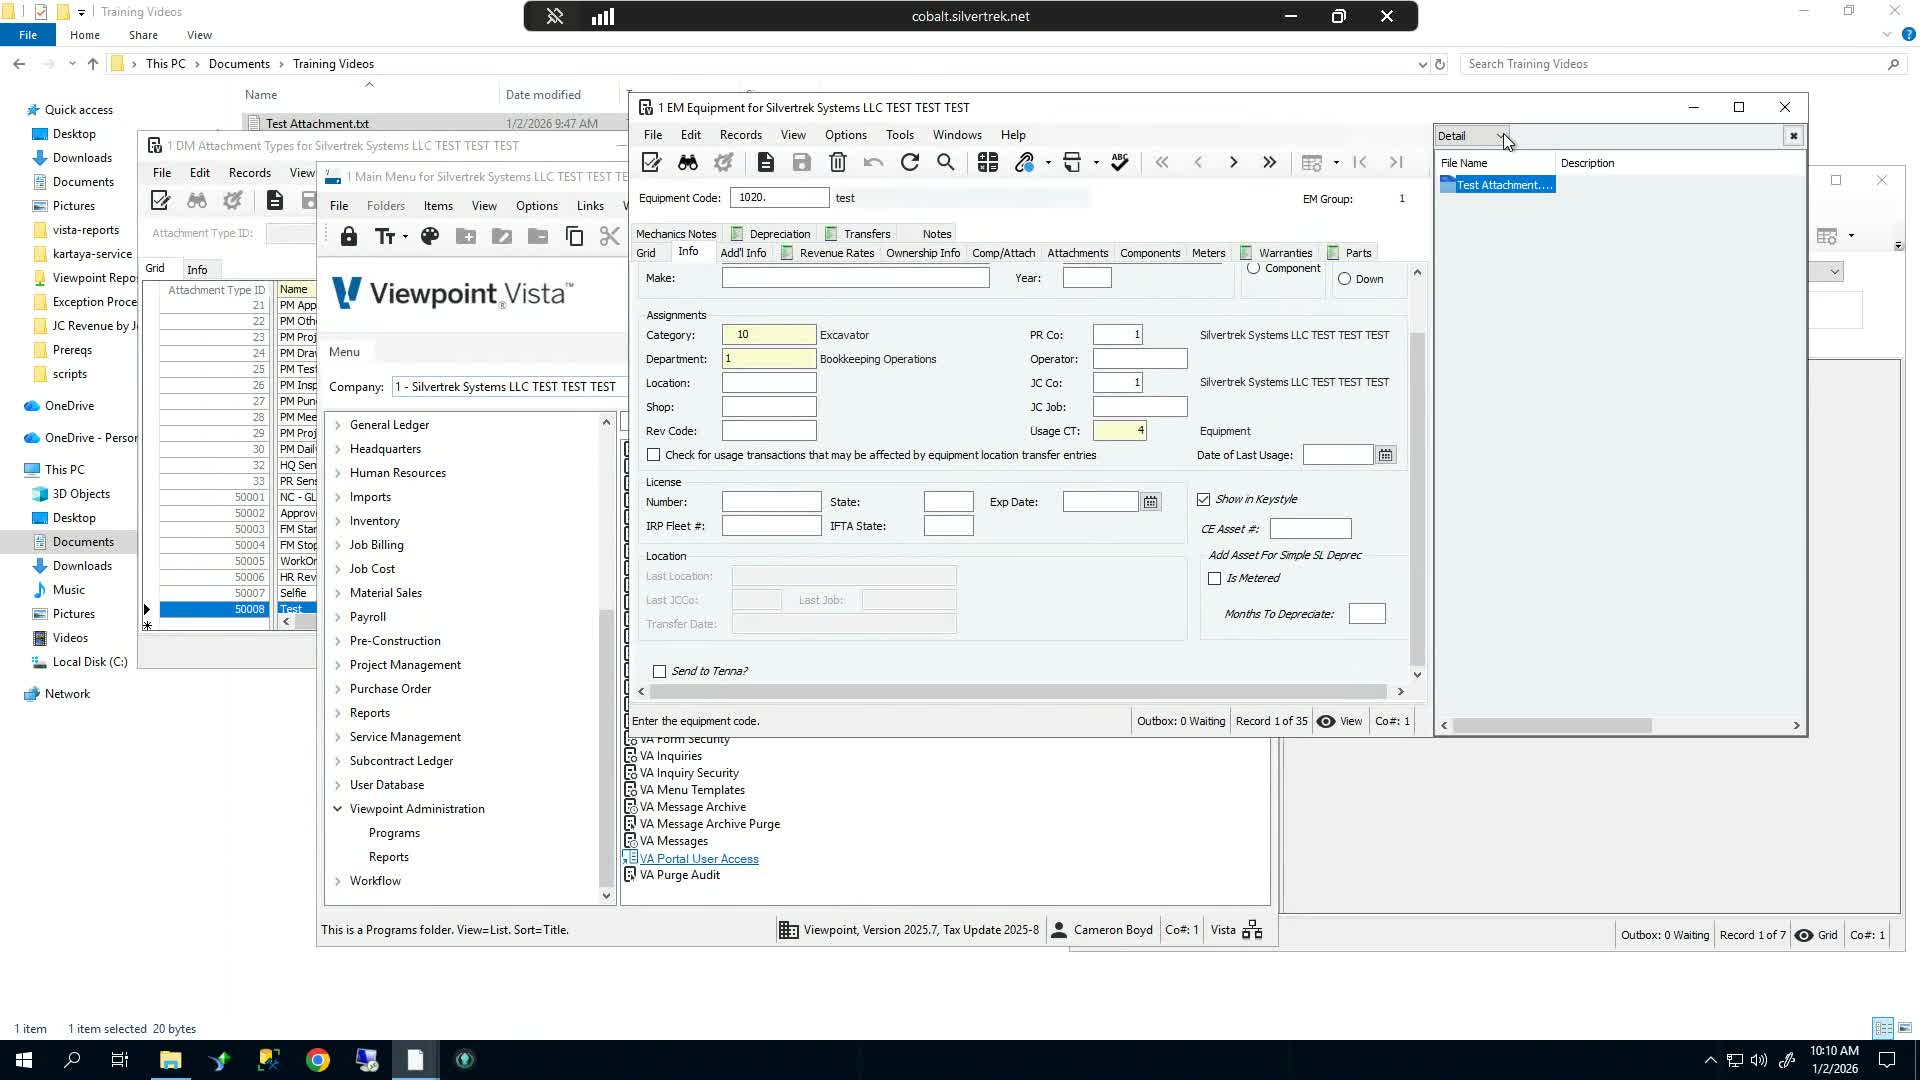The width and height of the screenshot is (1920, 1080).
Task: Open the paperclip attachment dropdown arrow
Action: [x=1048, y=163]
